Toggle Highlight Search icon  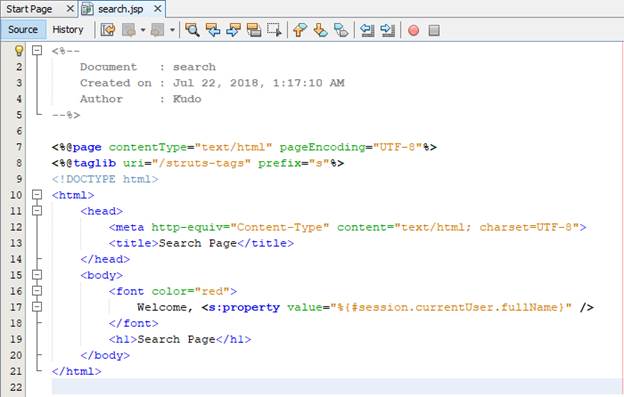pyautogui.click(x=254, y=30)
